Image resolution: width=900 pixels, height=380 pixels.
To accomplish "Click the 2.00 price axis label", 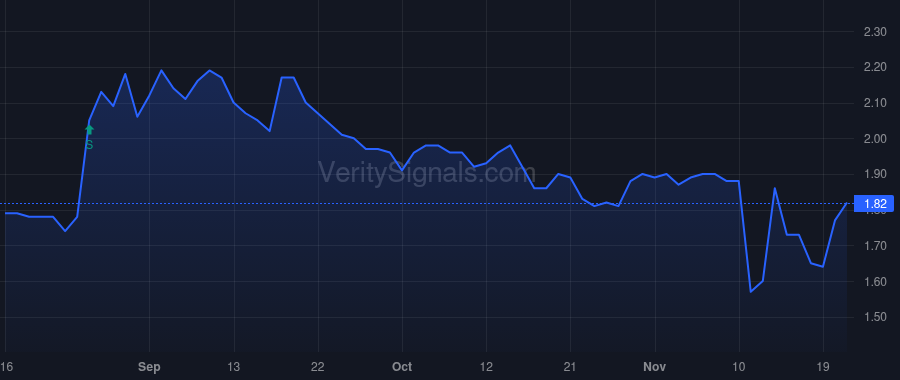I will coord(875,139).
